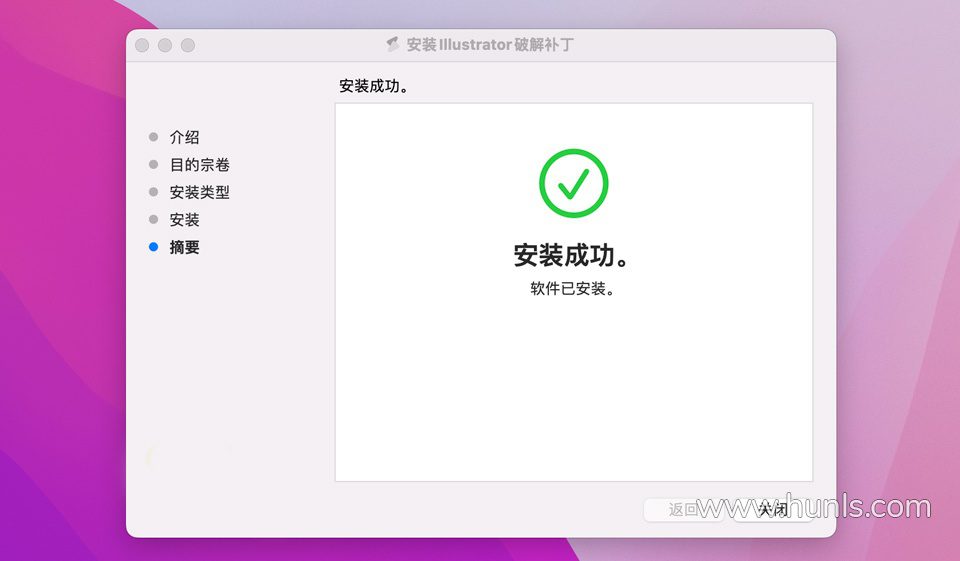Click the 返回 button
Viewport: 960px width, 561px height.
click(x=684, y=510)
